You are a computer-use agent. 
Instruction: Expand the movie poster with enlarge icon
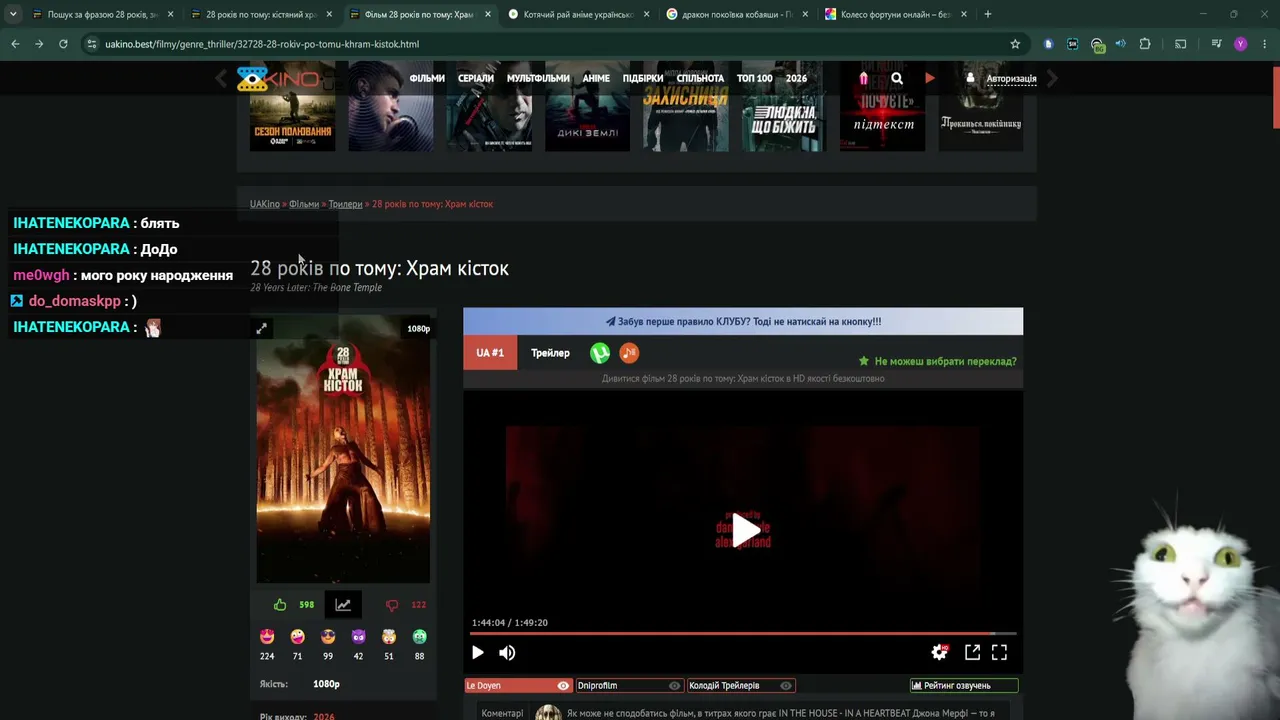click(261, 328)
